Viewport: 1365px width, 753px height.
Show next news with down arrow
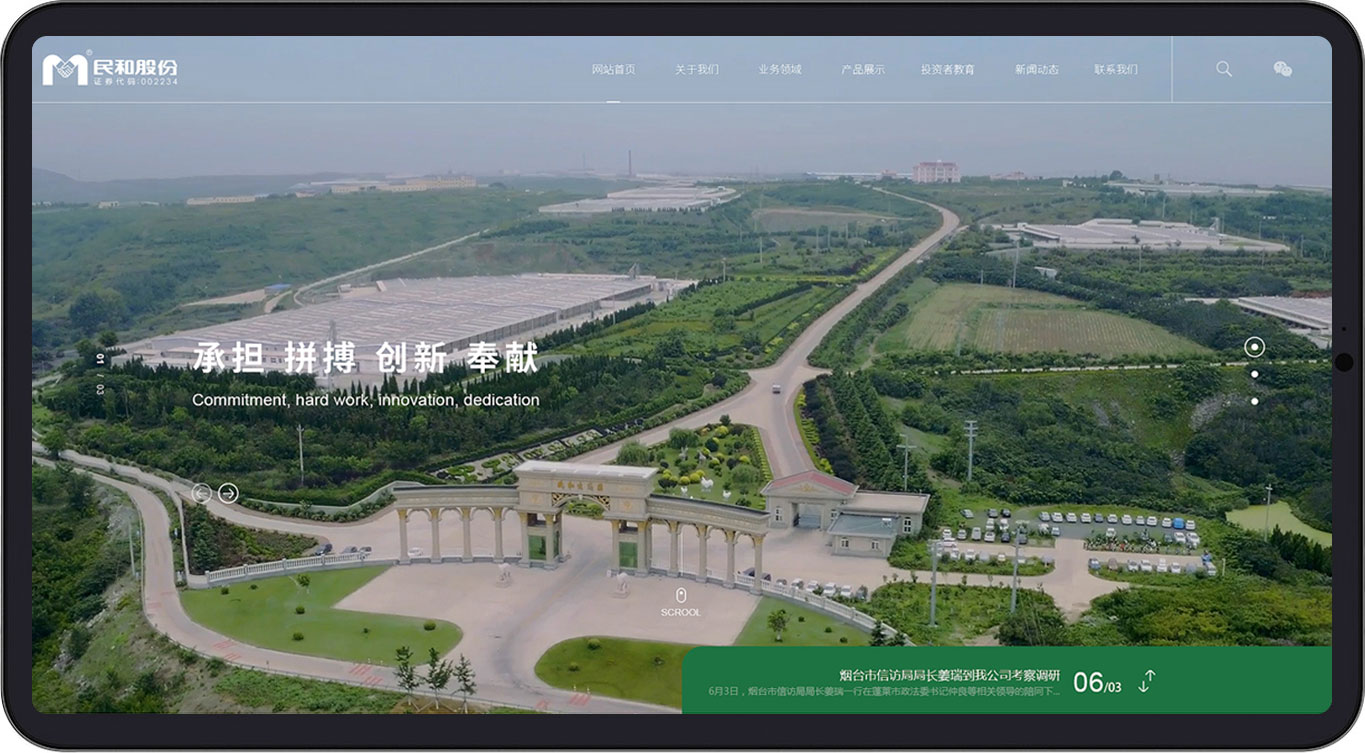[x=1144, y=686]
